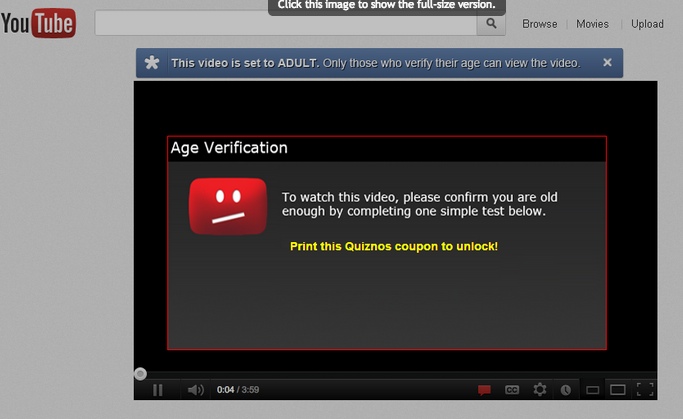
Task: Click the "Click this image to show the full-size version" tooltip
Action: [x=387, y=6]
